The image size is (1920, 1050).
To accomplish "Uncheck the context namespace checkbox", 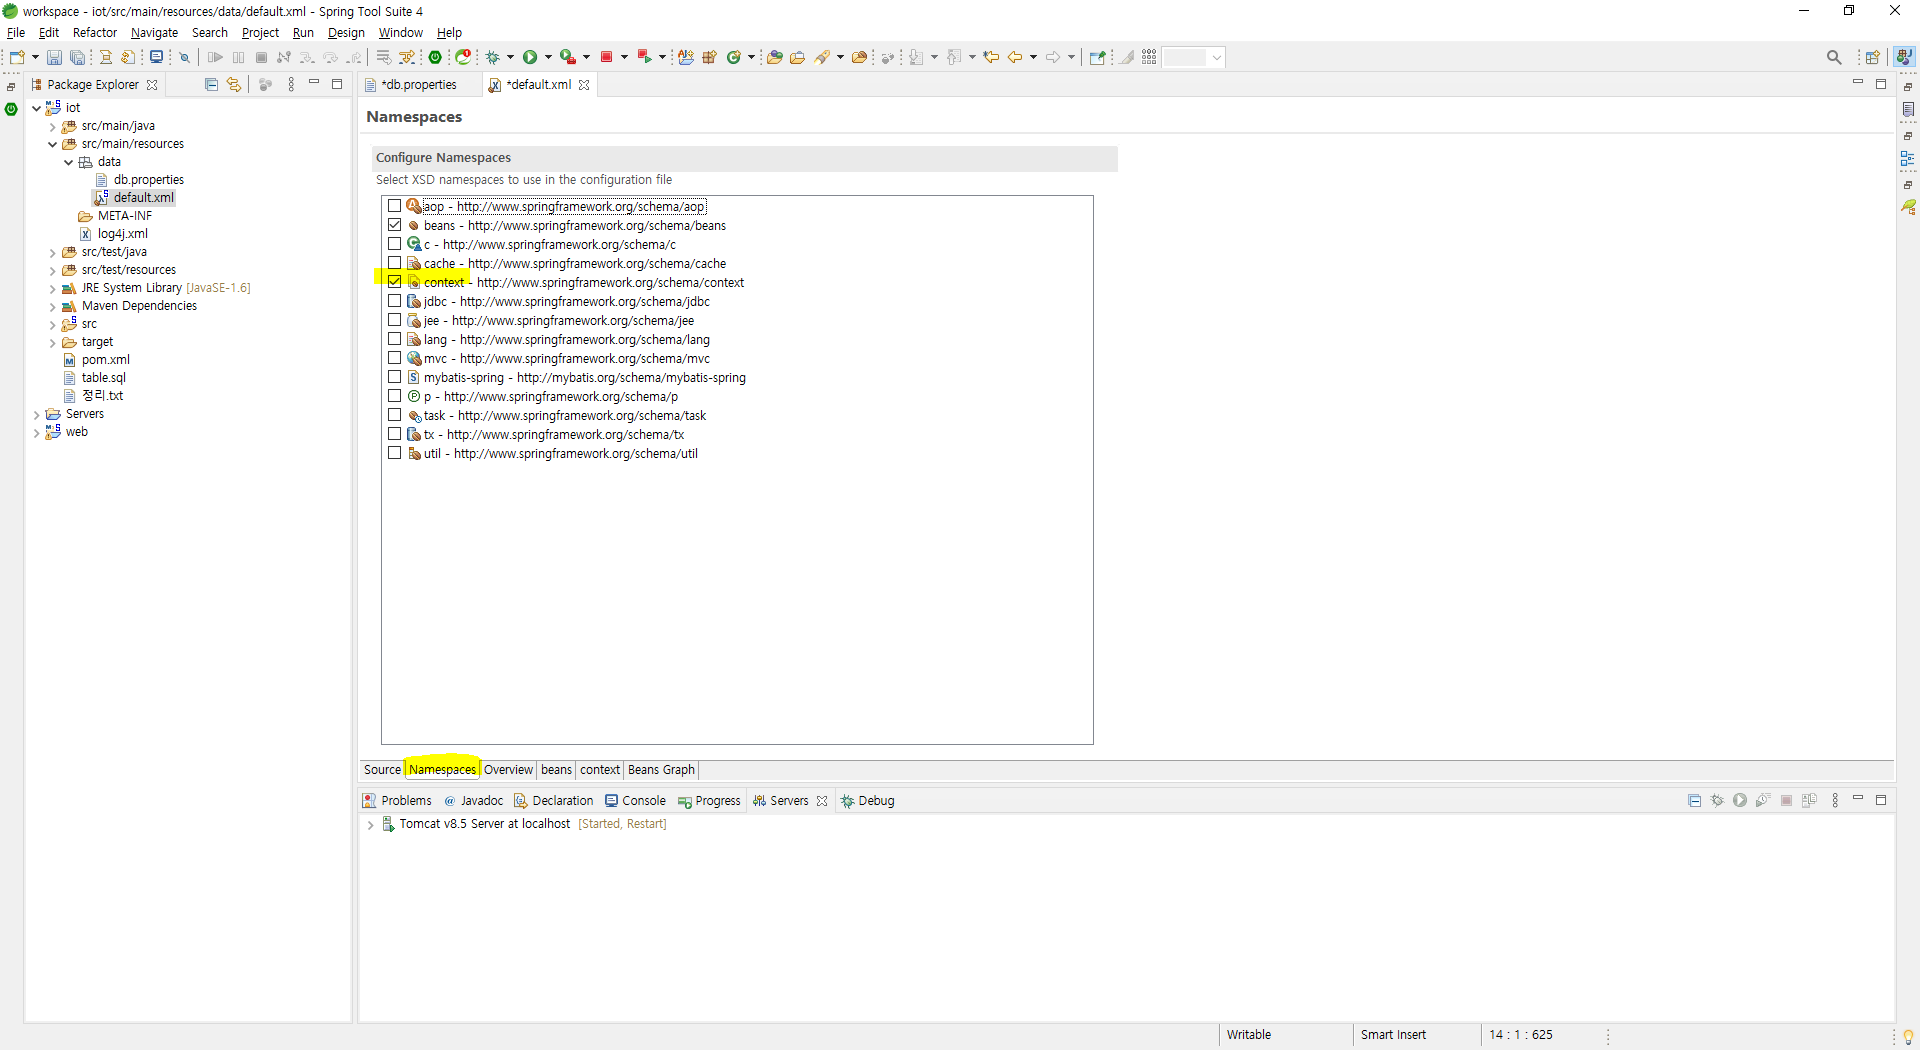I will 395,282.
